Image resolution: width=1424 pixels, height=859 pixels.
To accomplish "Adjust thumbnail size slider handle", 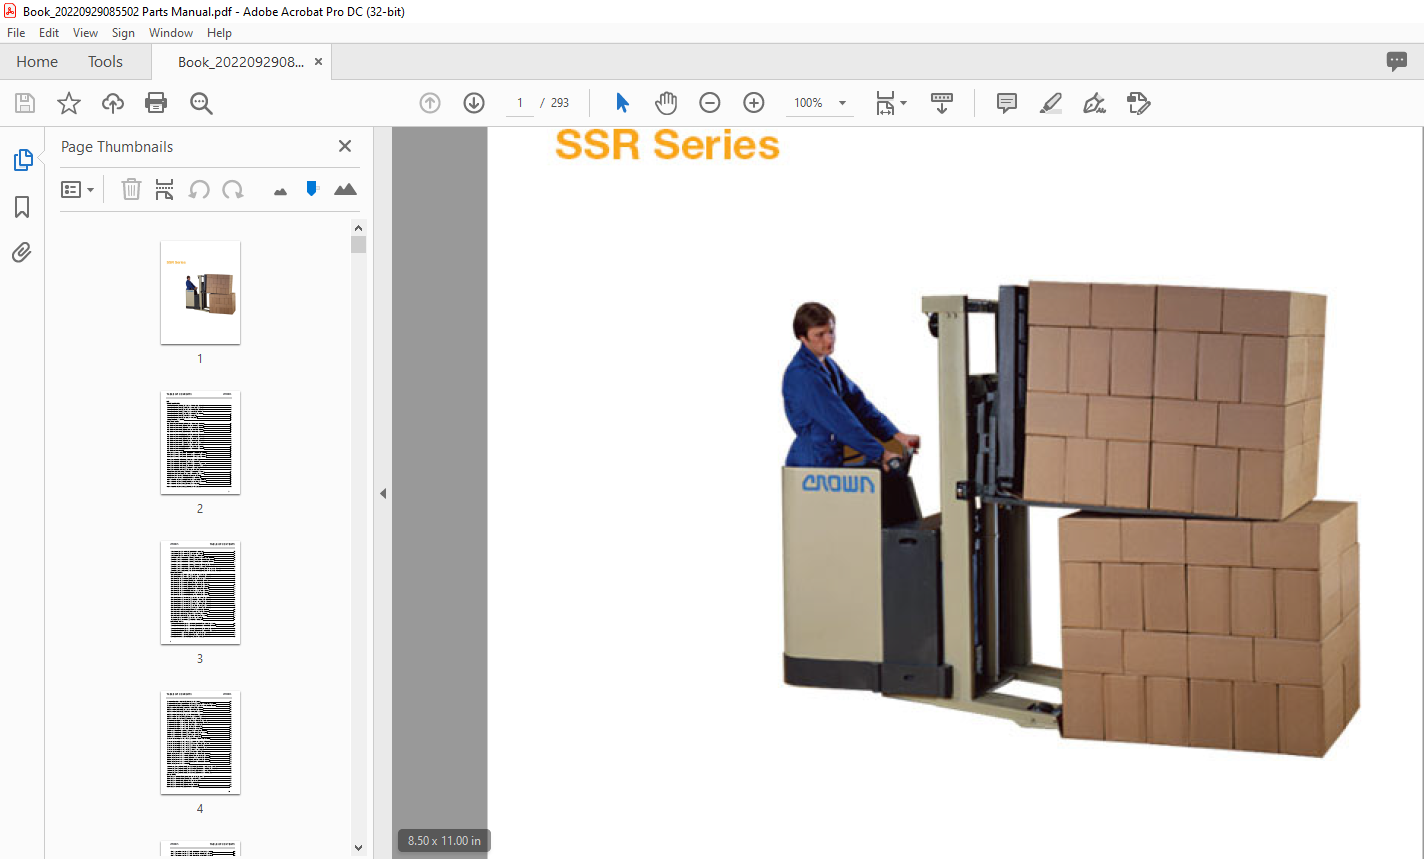I will pyautogui.click(x=312, y=188).
